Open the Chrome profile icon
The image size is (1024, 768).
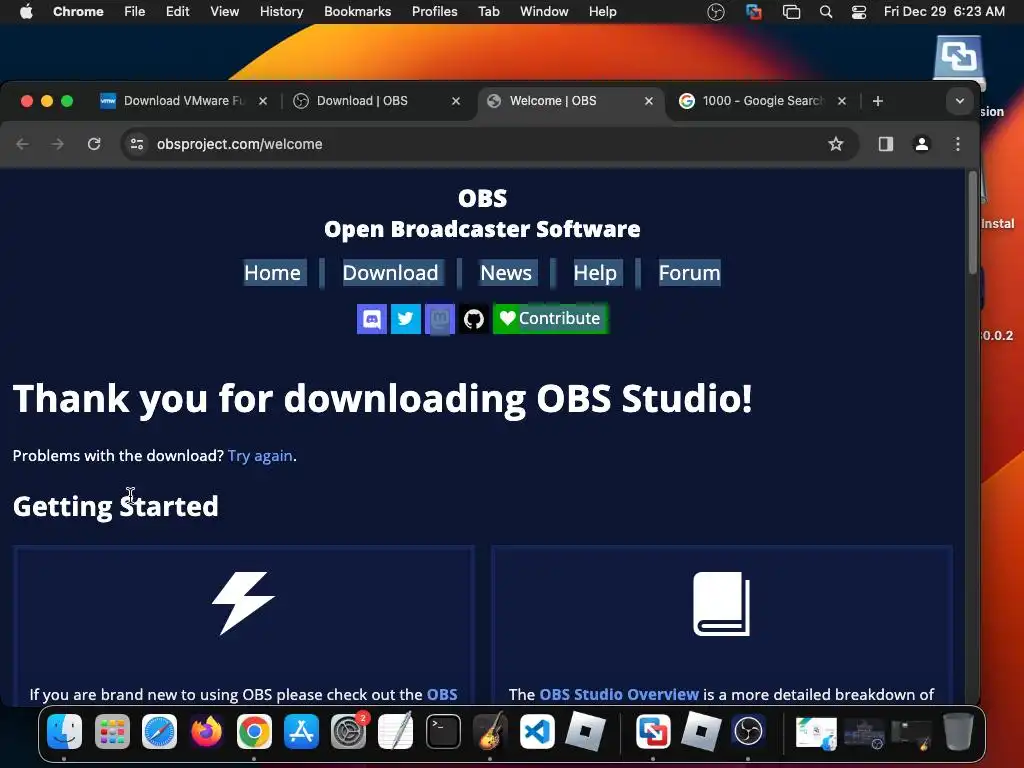click(921, 144)
